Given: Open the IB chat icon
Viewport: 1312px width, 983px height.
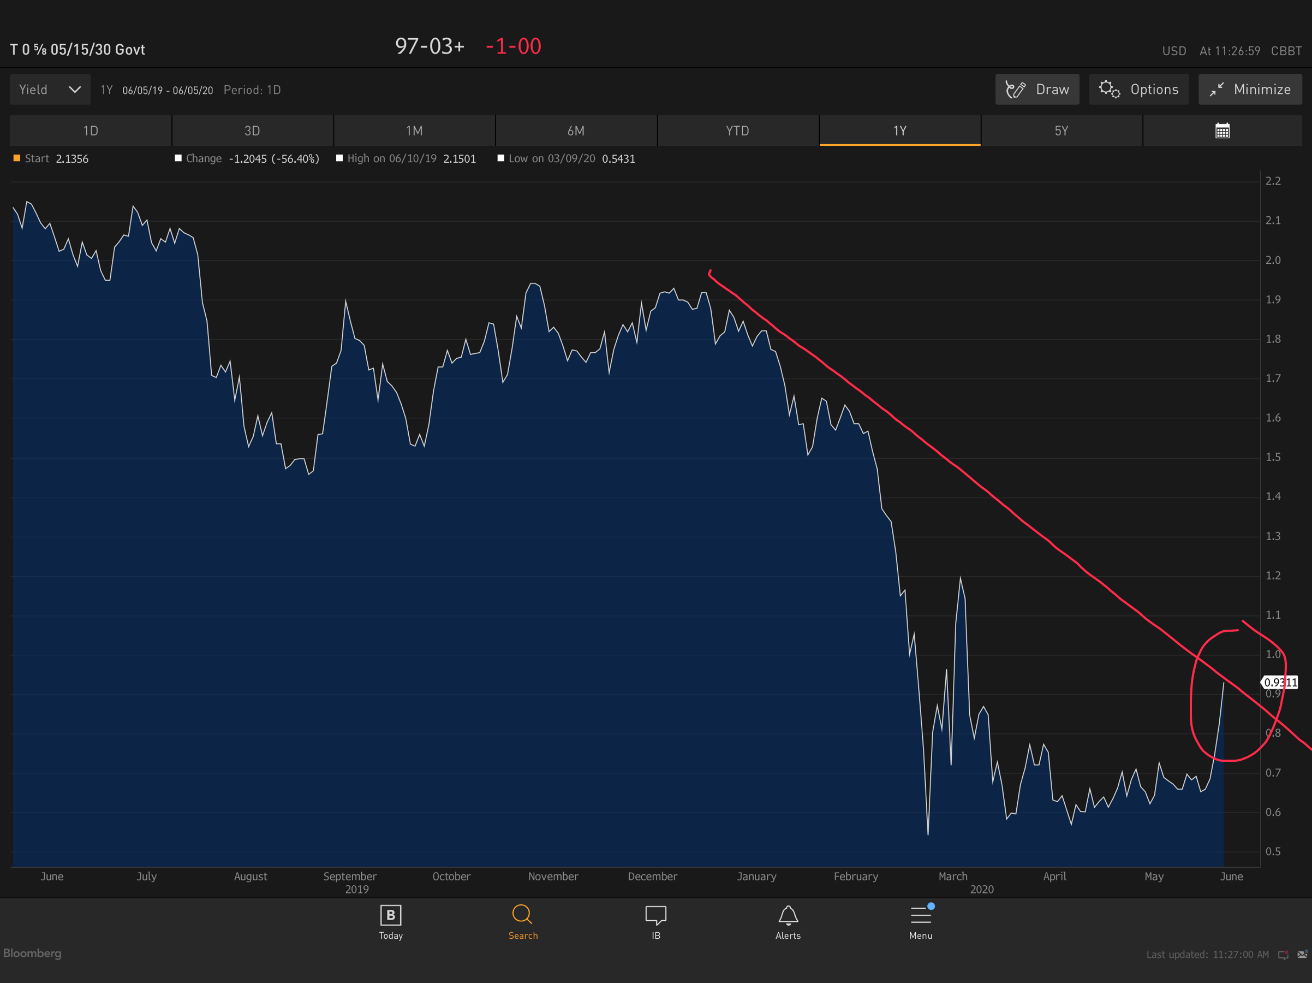Looking at the screenshot, I should point(656,915).
